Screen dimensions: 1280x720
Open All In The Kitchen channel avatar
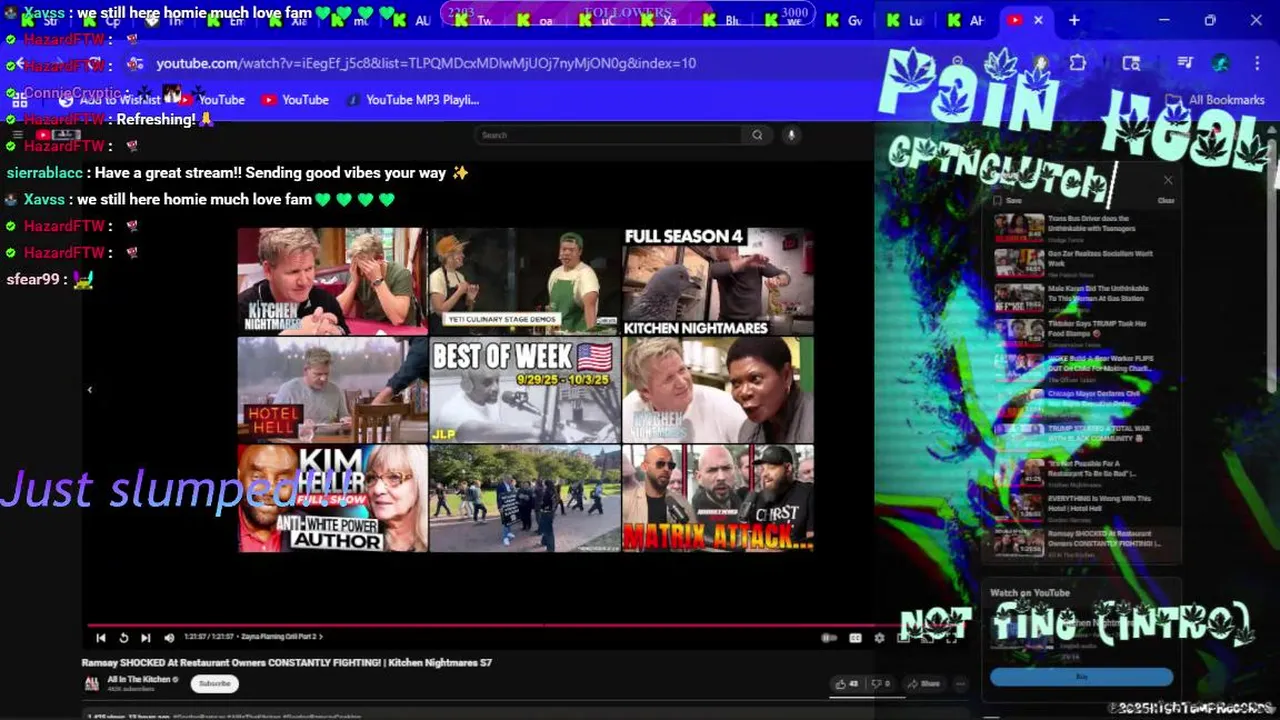pos(91,684)
